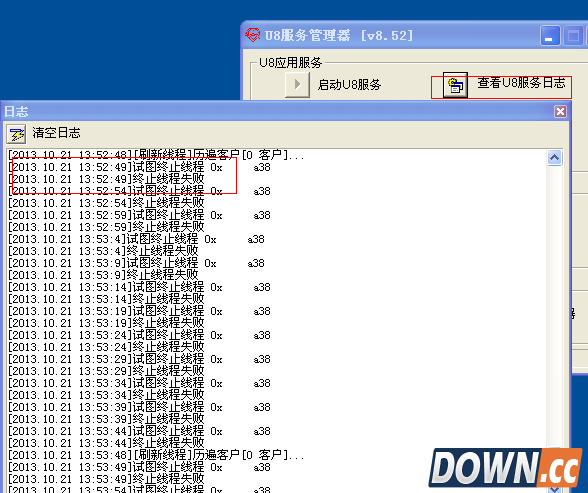Select log line 13:53:44 终止线程失败

pyautogui.click(x=106, y=443)
